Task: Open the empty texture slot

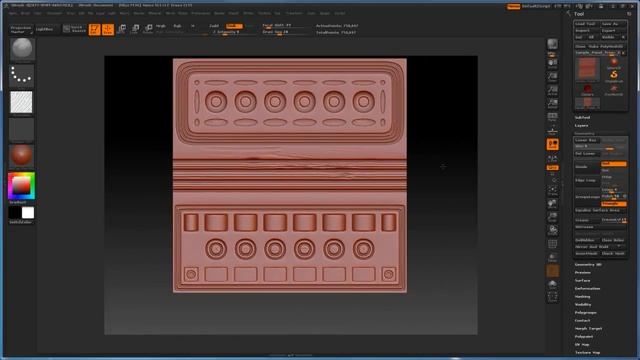Action: [21, 129]
